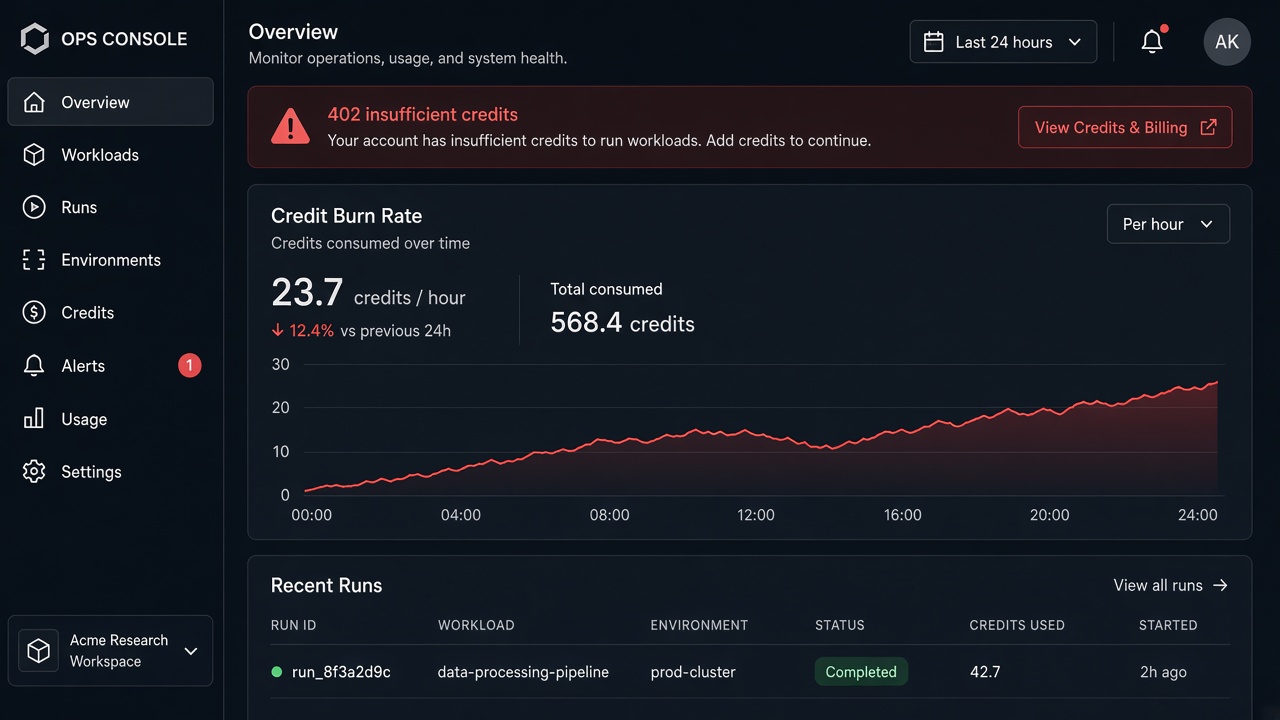Click the Credit Burn Rate heading
This screenshot has height=720, width=1280.
(x=346, y=215)
